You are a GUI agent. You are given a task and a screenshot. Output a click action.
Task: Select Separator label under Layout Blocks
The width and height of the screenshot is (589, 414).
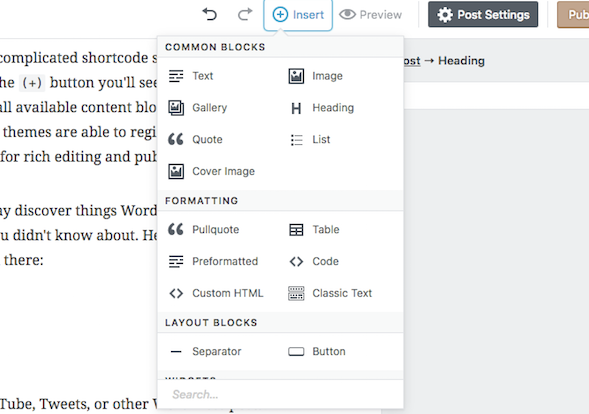pos(217,352)
